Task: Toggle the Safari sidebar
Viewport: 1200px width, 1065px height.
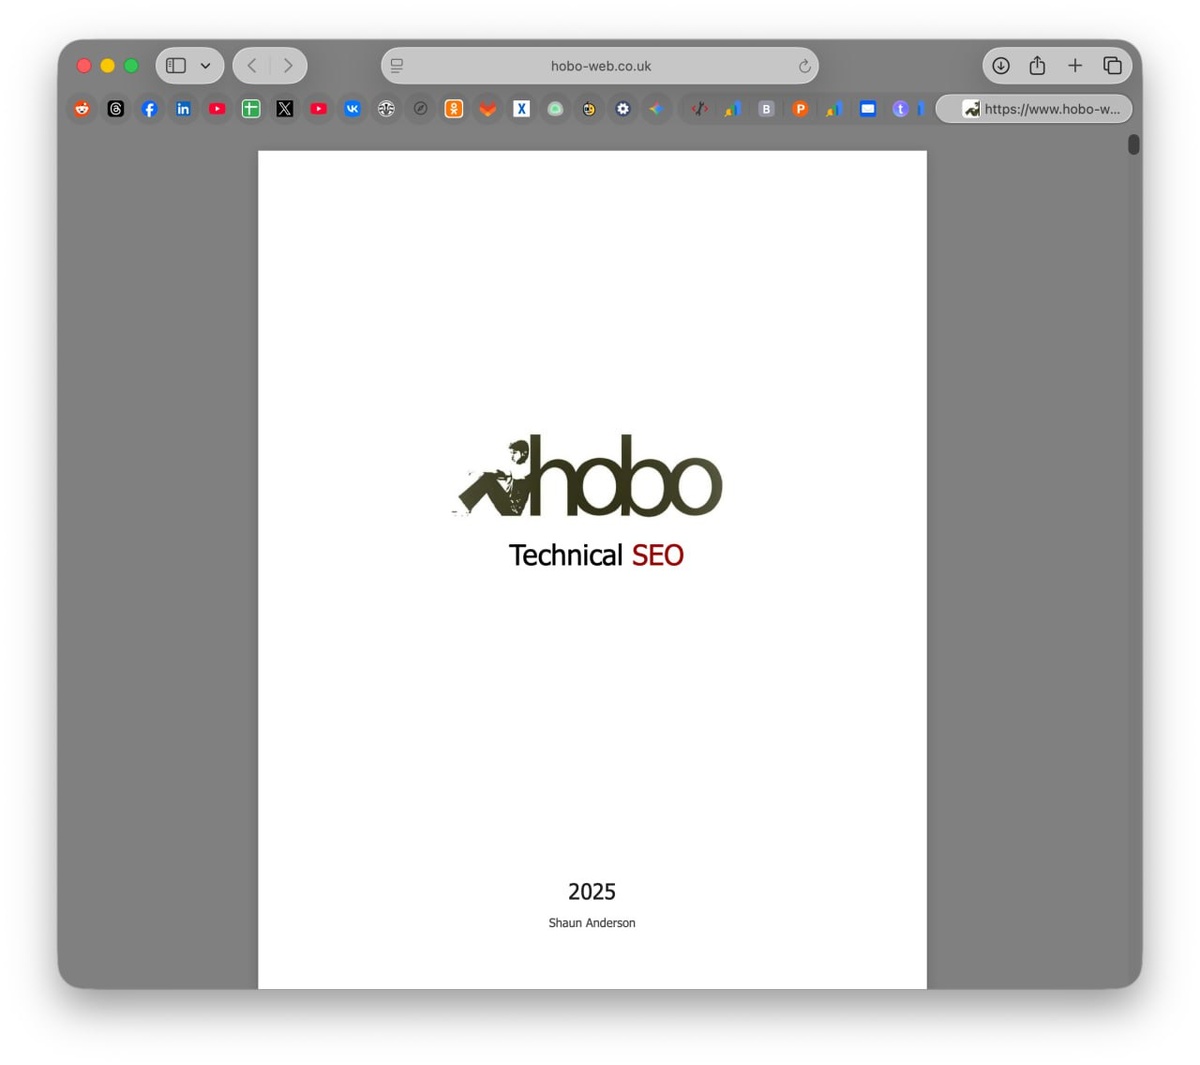Action: coord(176,66)
